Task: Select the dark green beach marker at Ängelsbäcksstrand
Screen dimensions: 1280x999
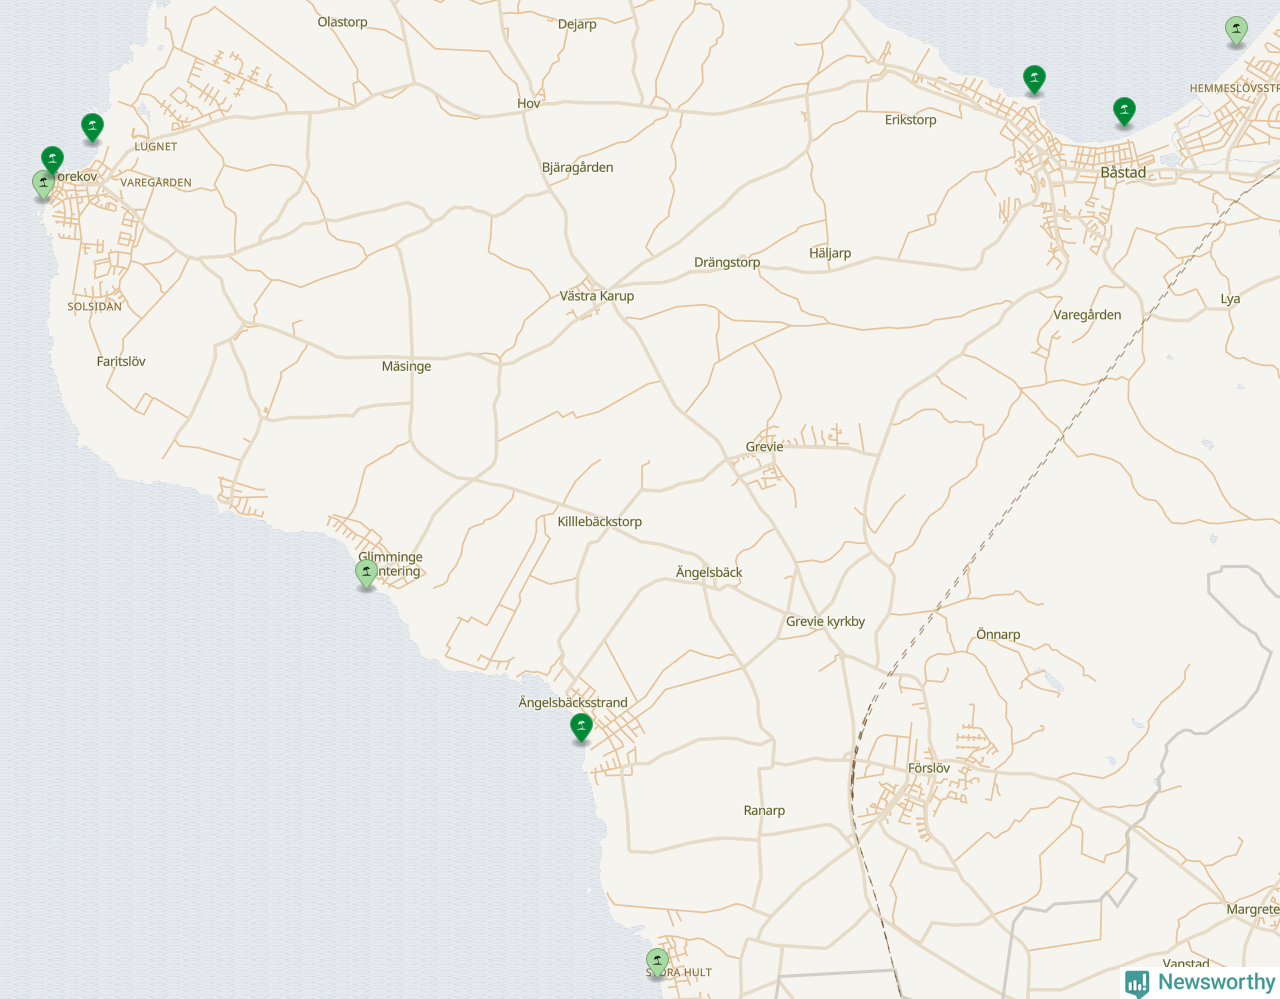Action: tap(581, 727)
